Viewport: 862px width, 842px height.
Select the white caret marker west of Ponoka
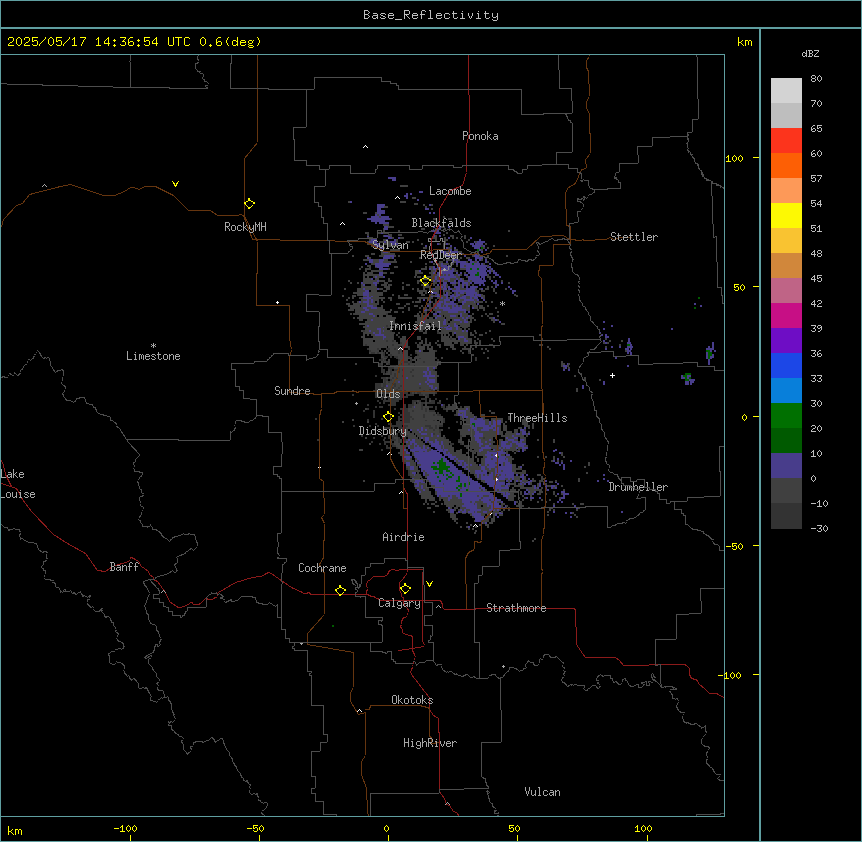pyautogui.click(x=365, y=147)
